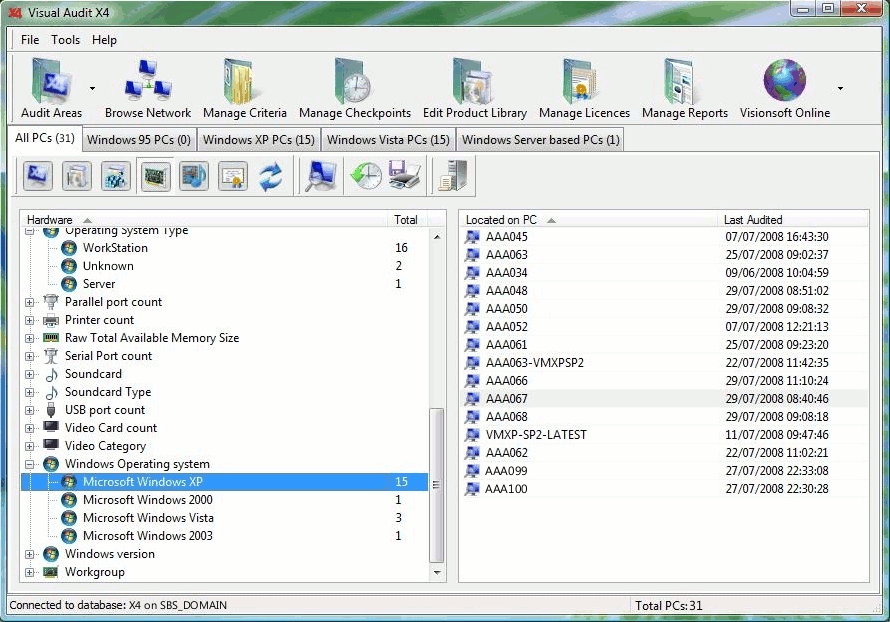Launch Visionsoft Online globe icon
Screen dimensions: 890x622
pos(784,89)
